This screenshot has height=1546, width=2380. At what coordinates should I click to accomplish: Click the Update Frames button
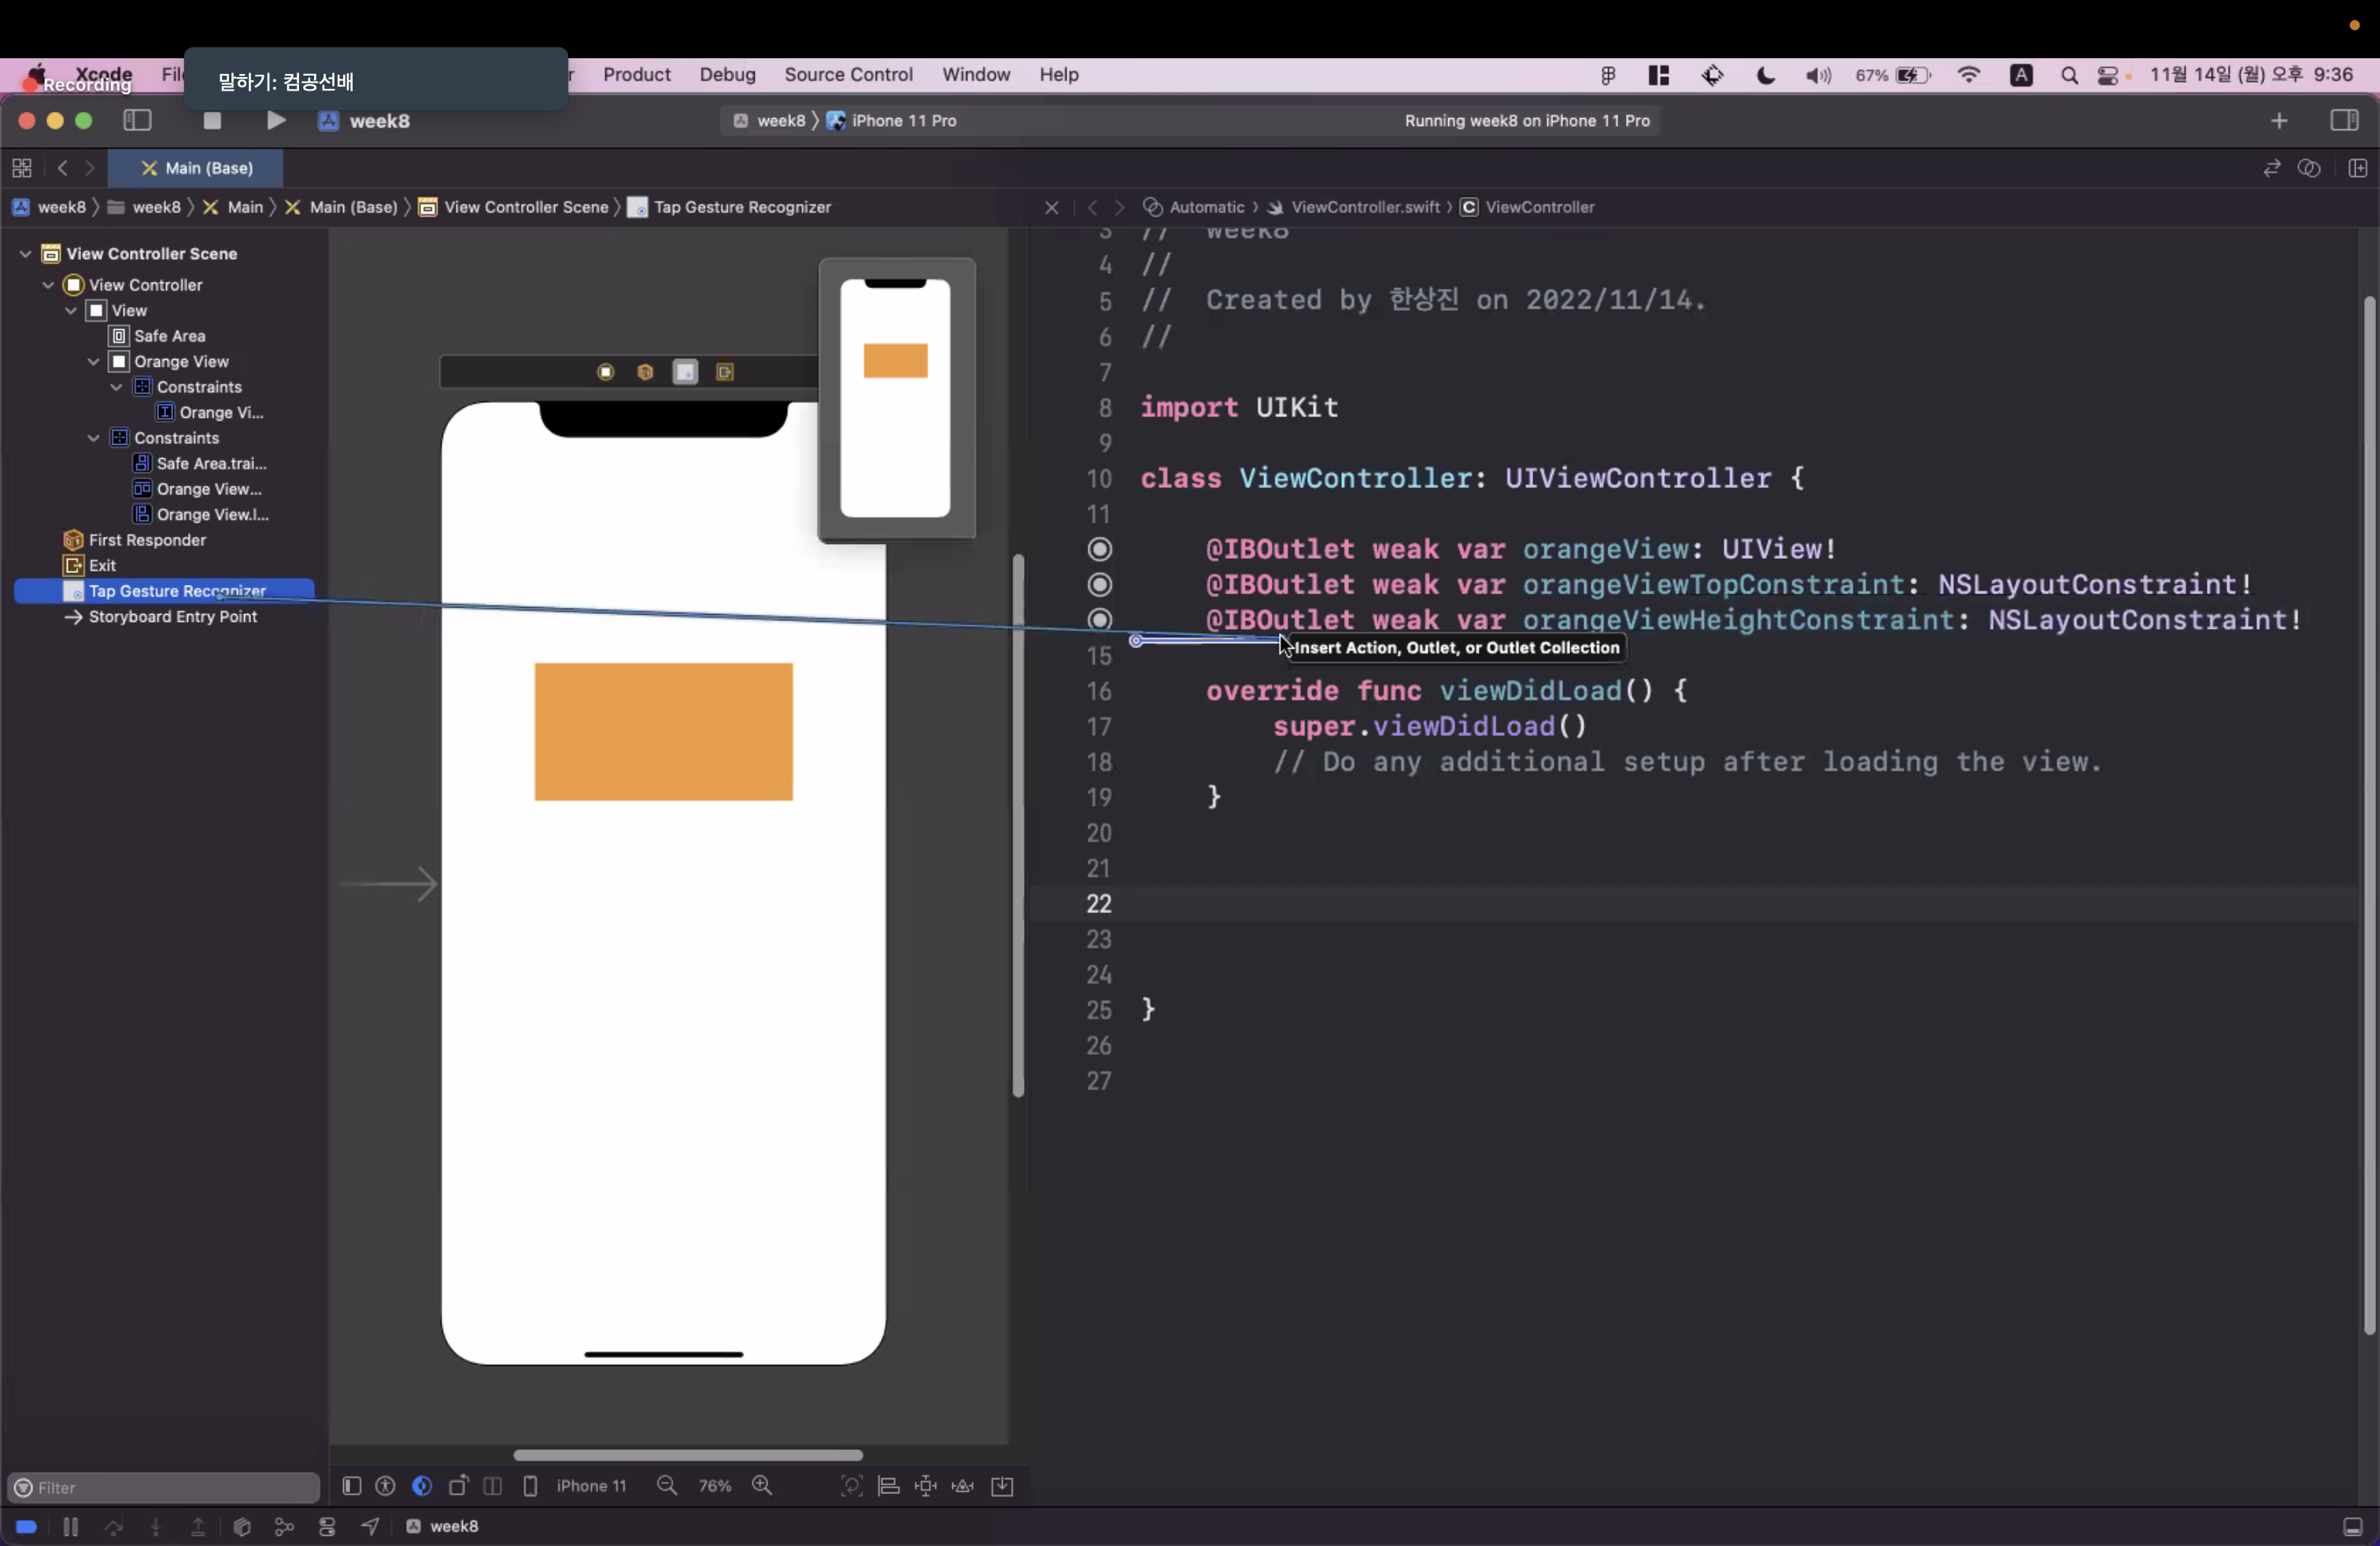851,1486
